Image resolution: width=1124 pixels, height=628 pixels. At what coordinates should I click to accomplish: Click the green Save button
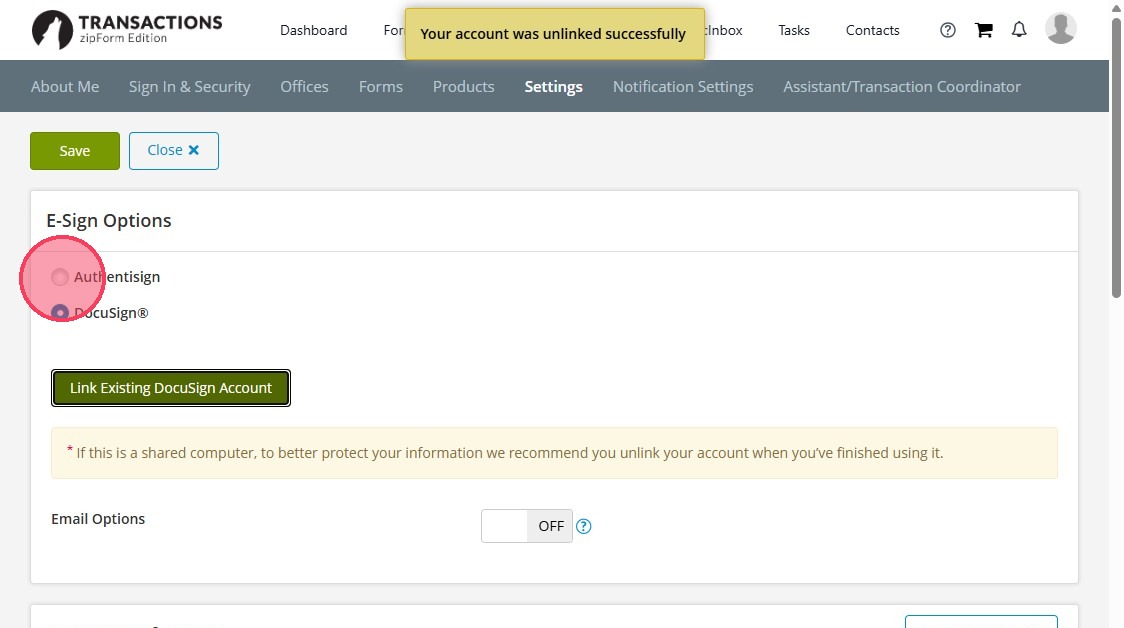pyautogui.click(x=75, y=151)
